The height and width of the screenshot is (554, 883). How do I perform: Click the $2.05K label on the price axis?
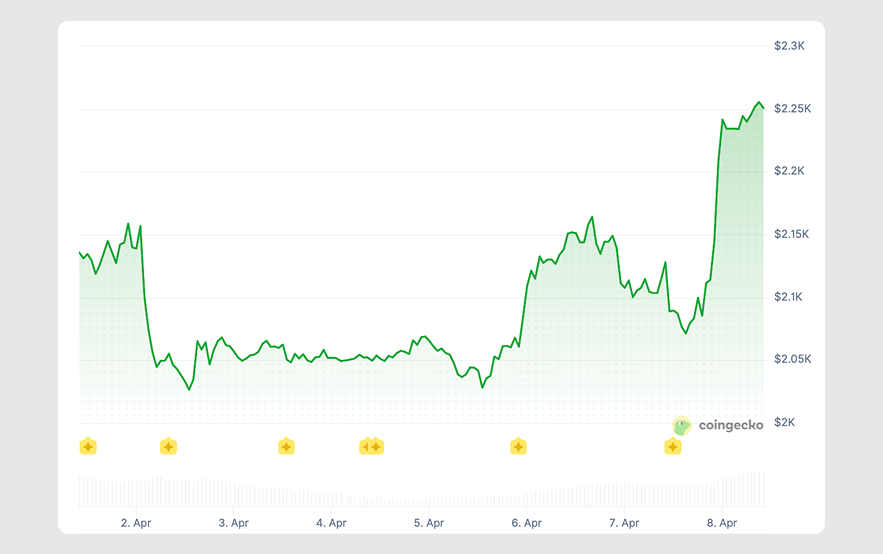tap(792, 359)
